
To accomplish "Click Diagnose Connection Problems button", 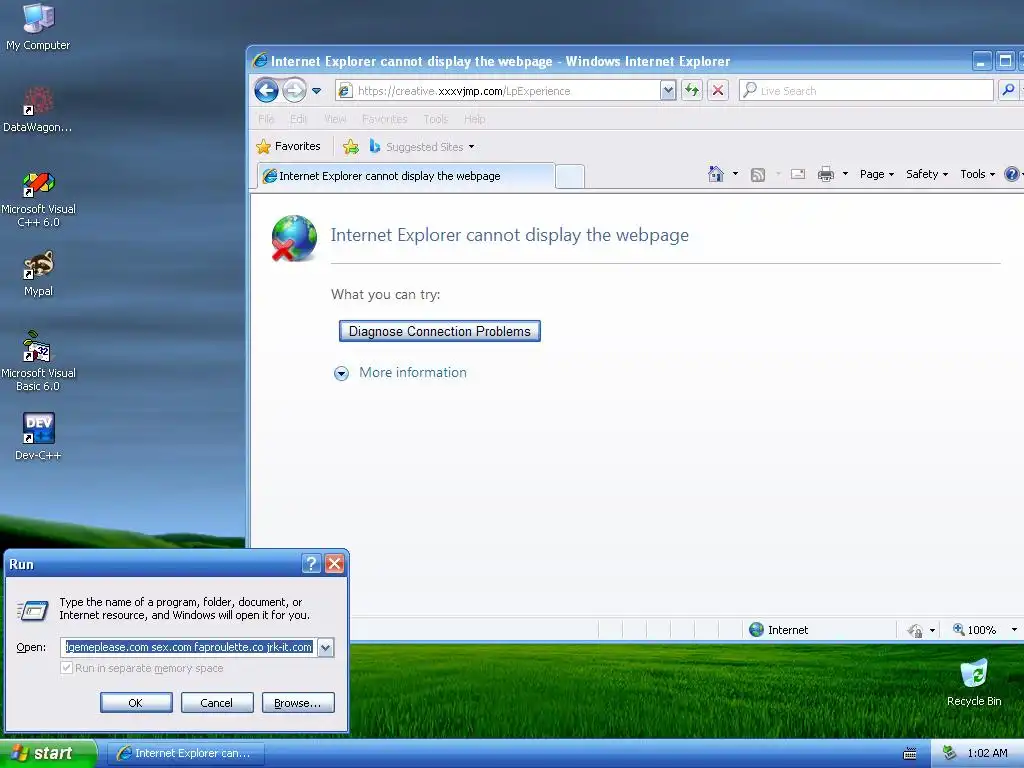I will point(440,331).
